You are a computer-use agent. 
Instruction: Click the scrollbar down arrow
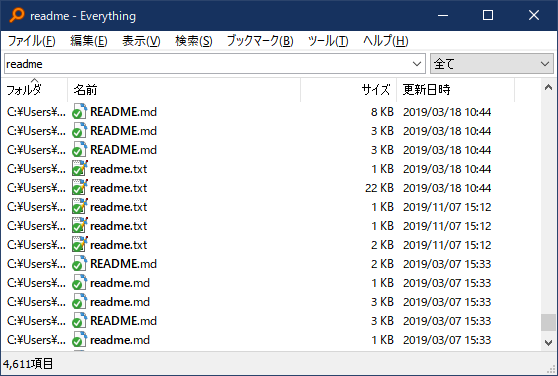click(x=548, y=343)
